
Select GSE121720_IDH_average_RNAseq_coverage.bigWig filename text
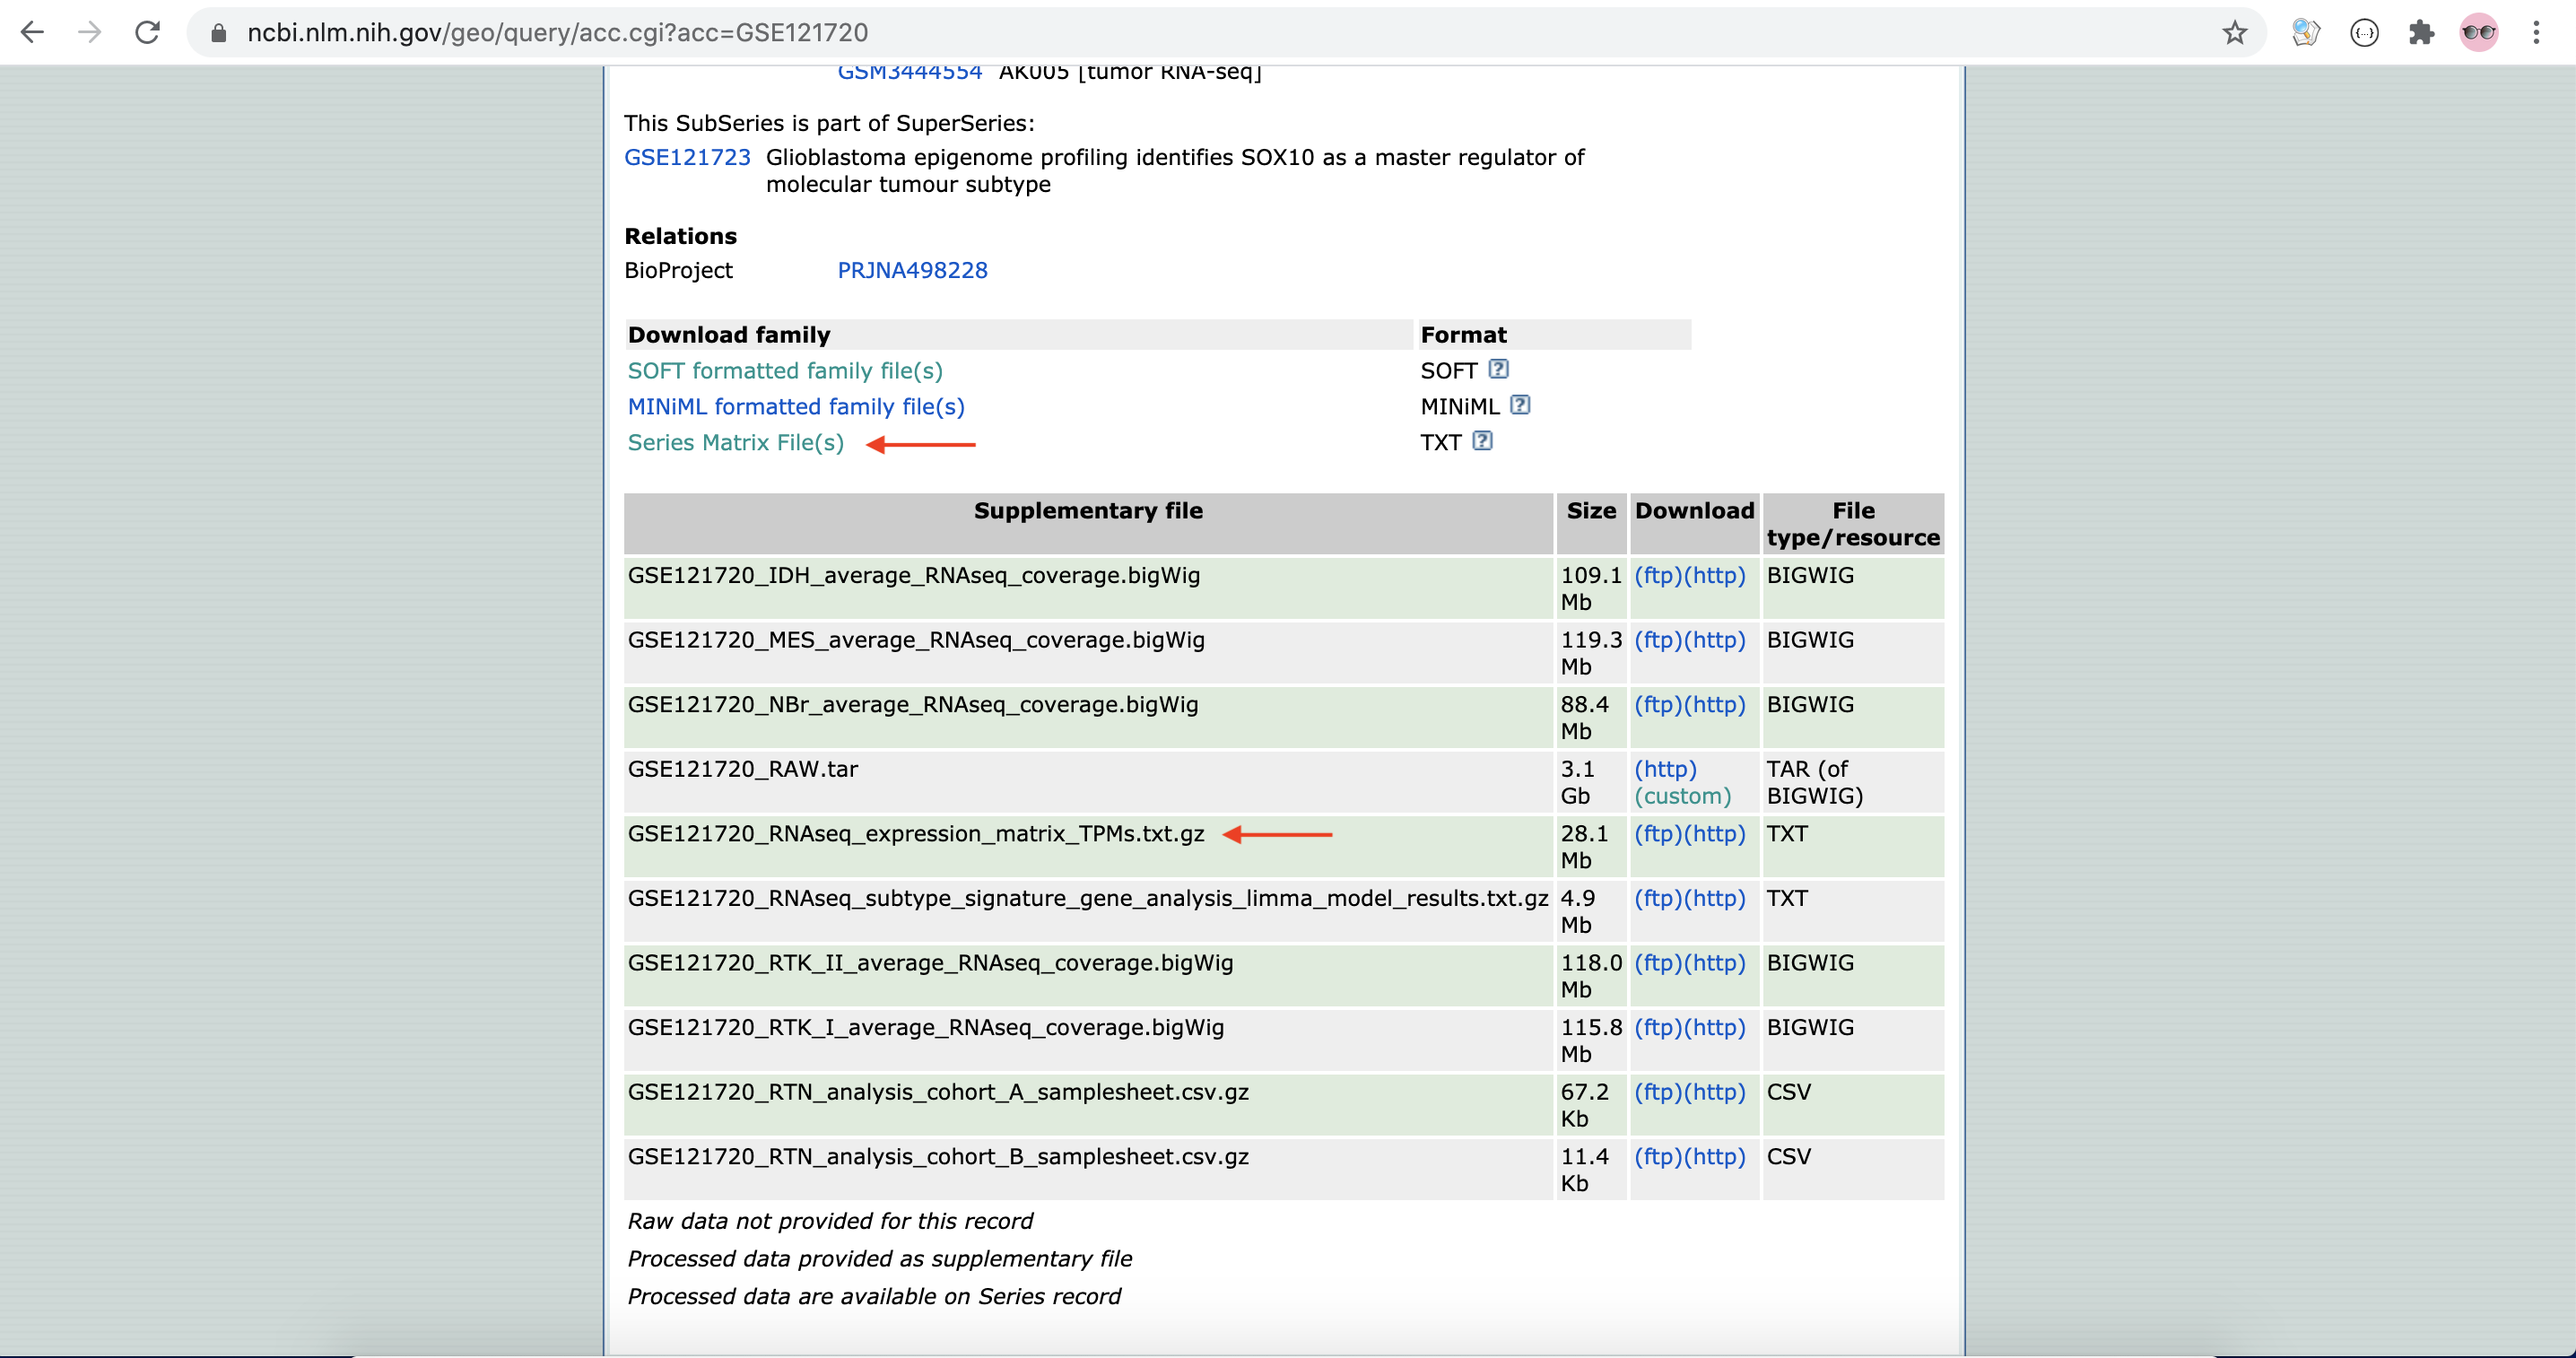pyautogui.click(x=914, y=576)
